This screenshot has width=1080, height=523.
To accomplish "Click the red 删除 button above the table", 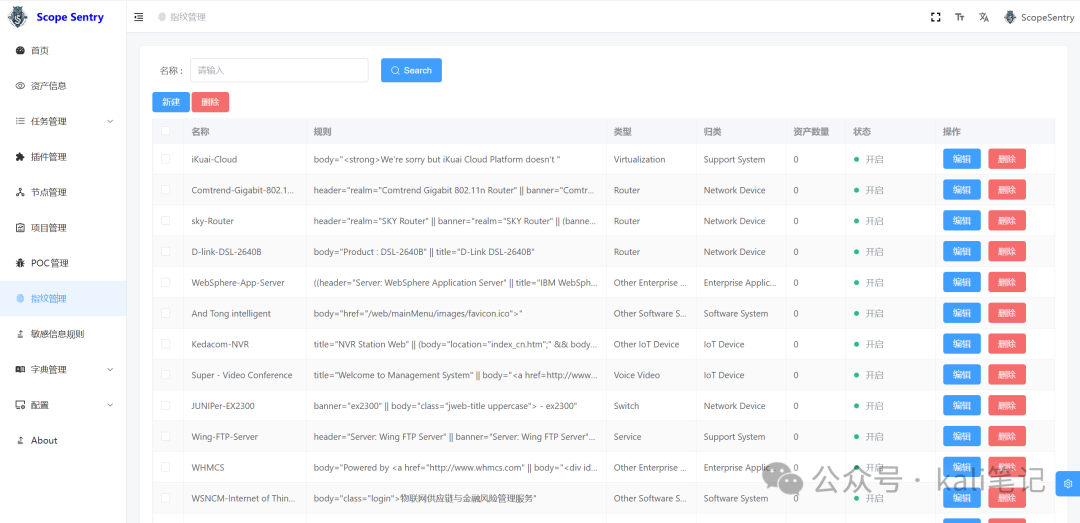I will click(210, 102).
